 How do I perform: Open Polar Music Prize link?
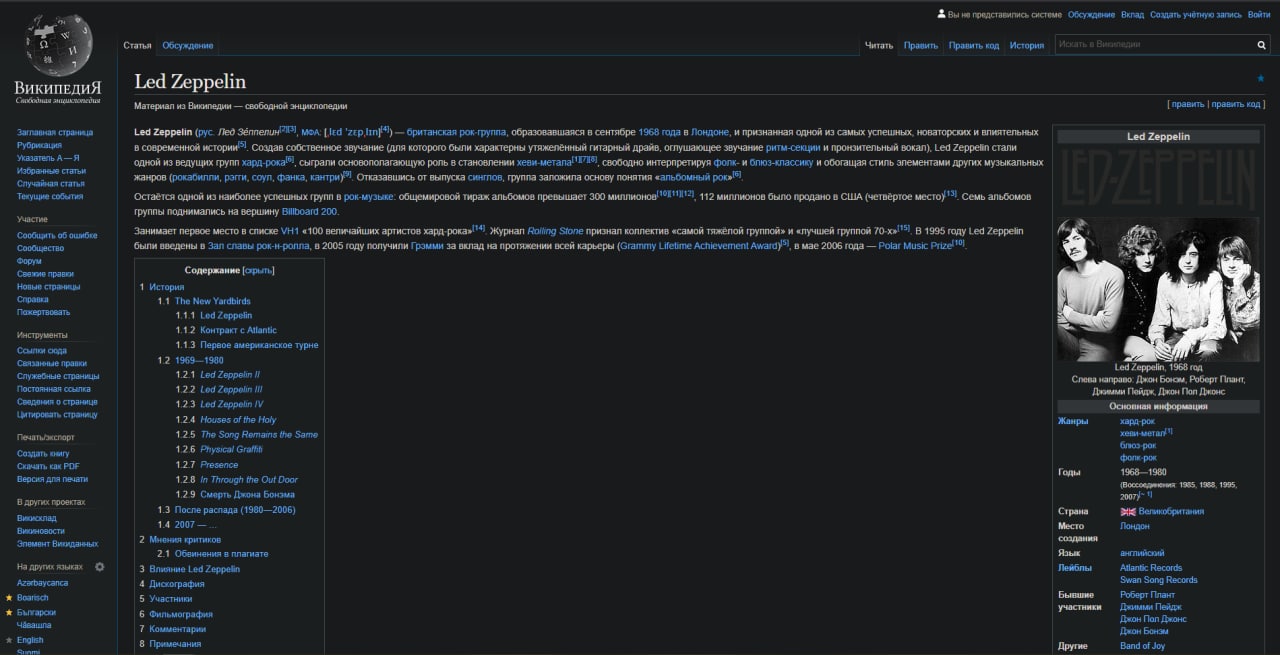pos(915,245)
